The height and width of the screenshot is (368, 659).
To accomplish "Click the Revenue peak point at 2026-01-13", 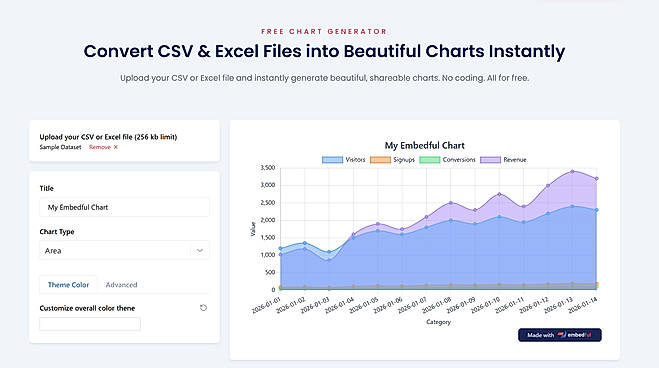I will [x=572, y=171].
